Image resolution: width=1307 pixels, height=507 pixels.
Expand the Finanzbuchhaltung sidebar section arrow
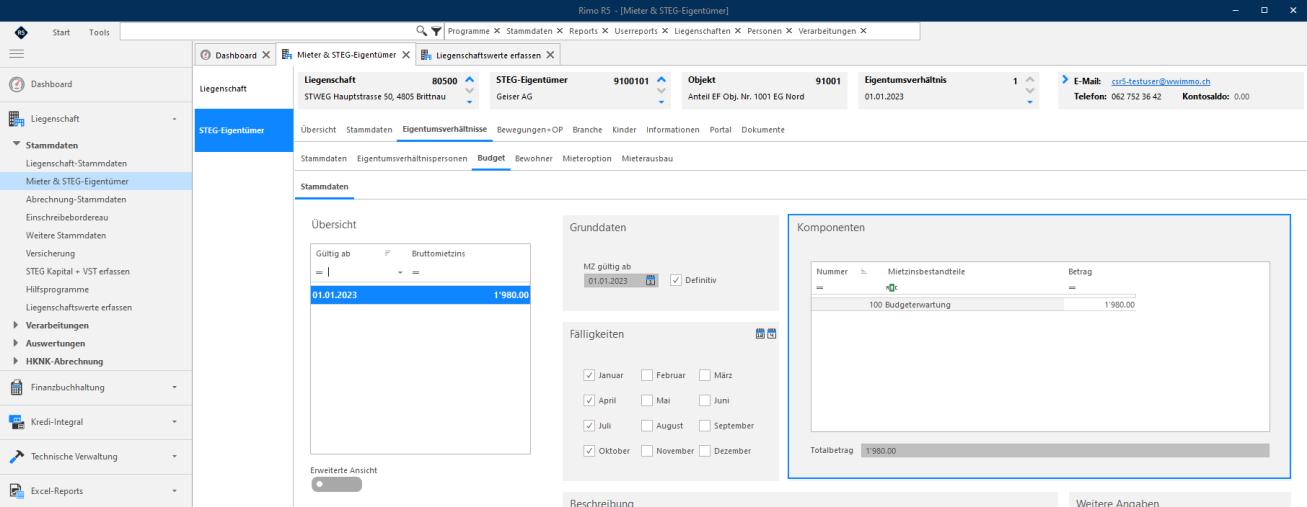coord(175,387)
